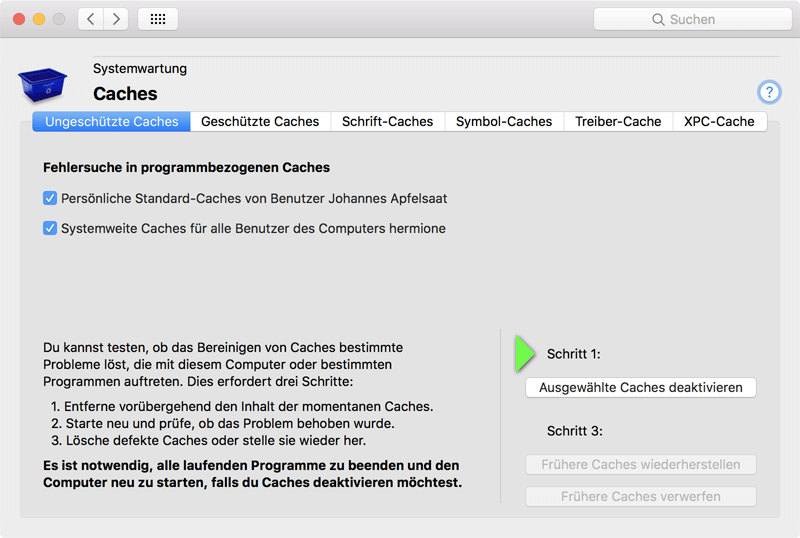Image resolution: width=800 pixels, height=538 pixels.
Task: Uncheck systemwide caches for computer hermione
Action: tap(50, 228)
